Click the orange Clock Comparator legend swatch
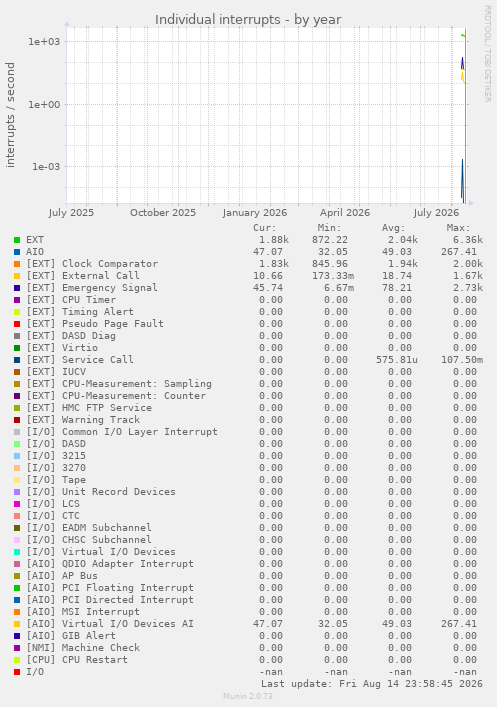 [x=17, y=264]
